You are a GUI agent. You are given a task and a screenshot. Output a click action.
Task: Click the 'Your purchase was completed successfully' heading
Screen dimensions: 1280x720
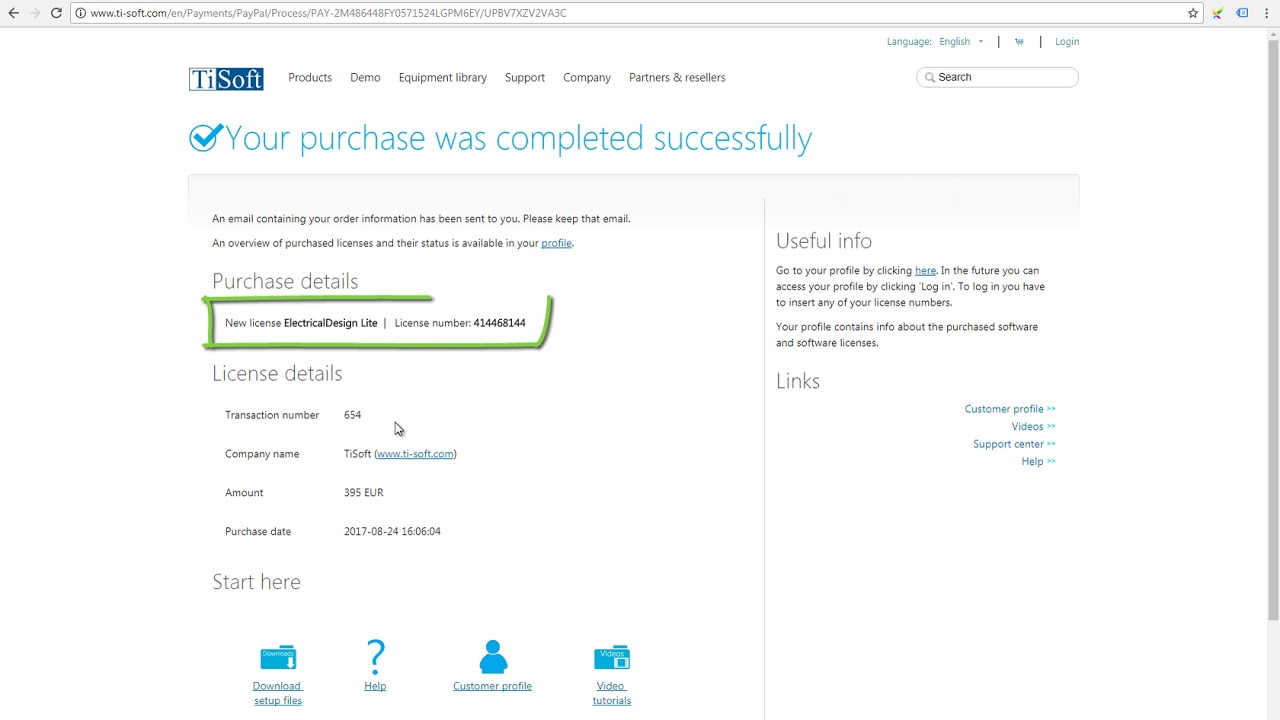pos(518,138)
